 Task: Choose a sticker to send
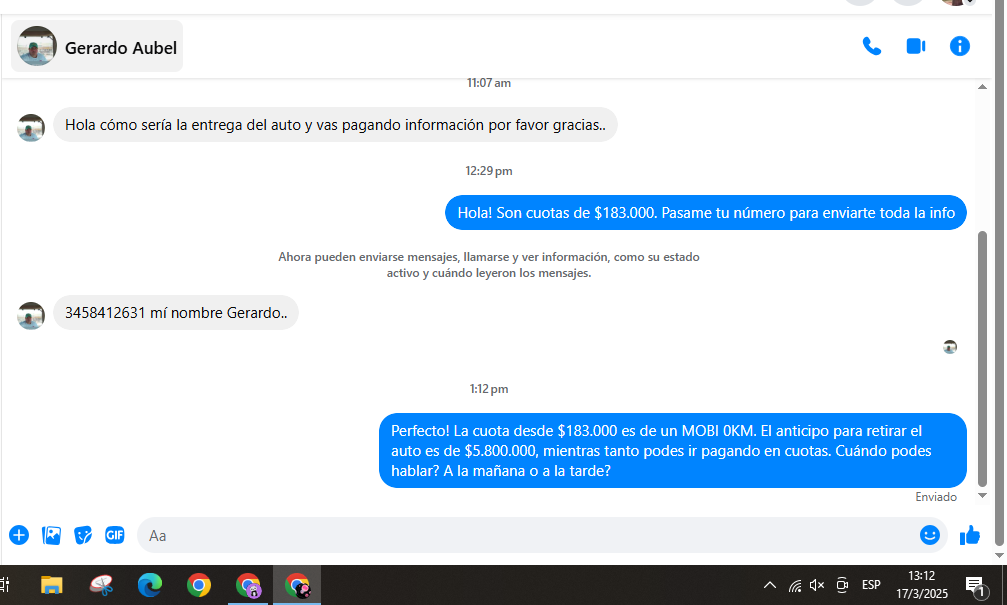pyautogui.click(x=83, y=535)
